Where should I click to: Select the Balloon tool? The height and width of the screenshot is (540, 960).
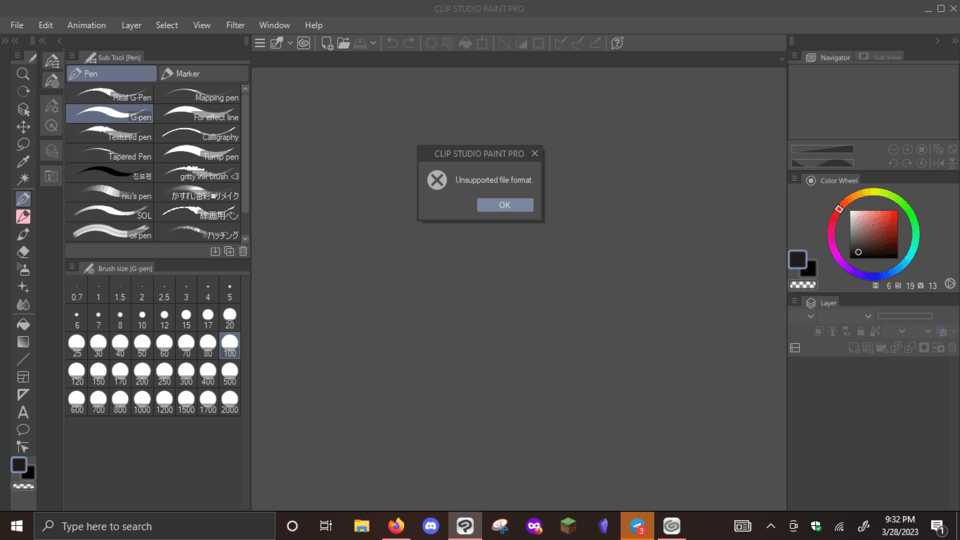pyautogui.click(x=23, y=430)
